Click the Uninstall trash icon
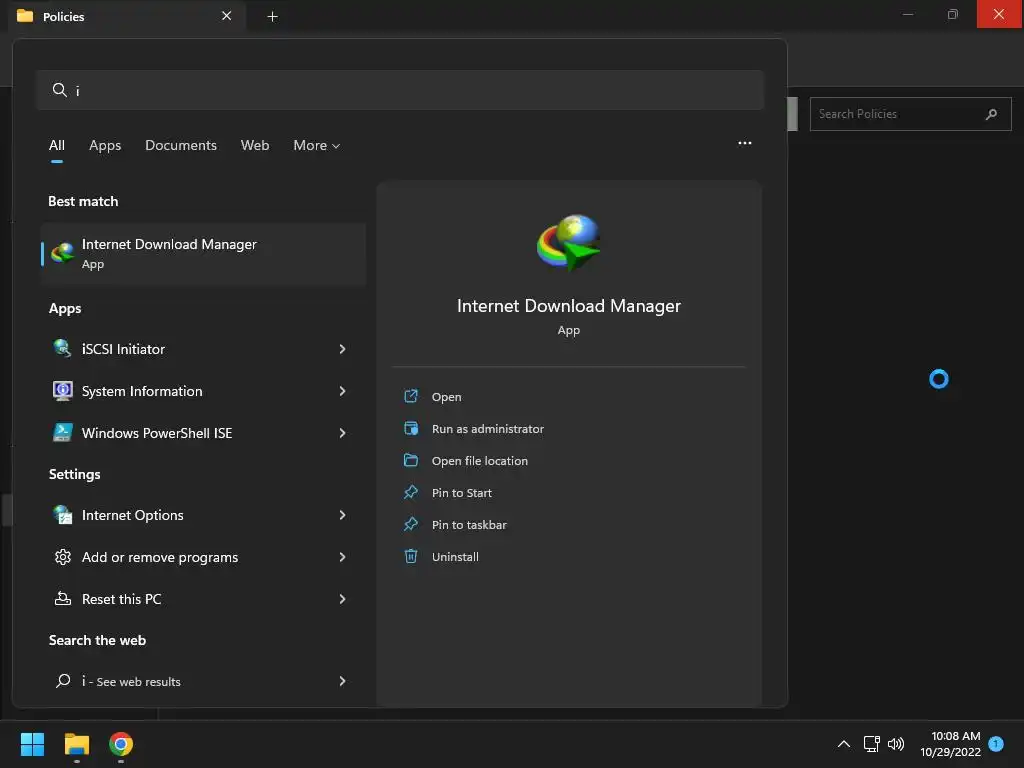Image resolution: width=1024 pixels, height=768 pixels. click(x=411, y=556)
